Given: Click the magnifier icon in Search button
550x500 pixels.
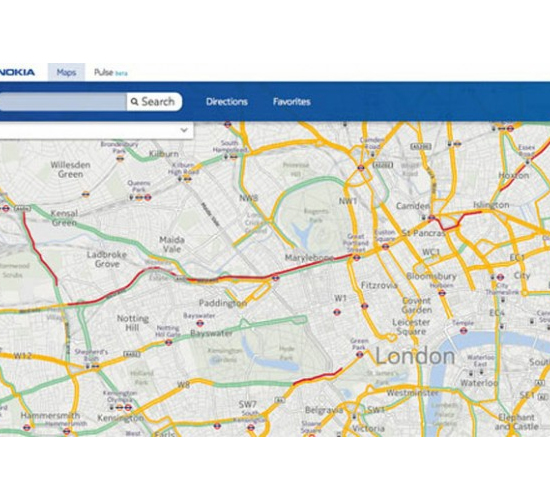Looking at the screenshot, I should click(134, 102).
